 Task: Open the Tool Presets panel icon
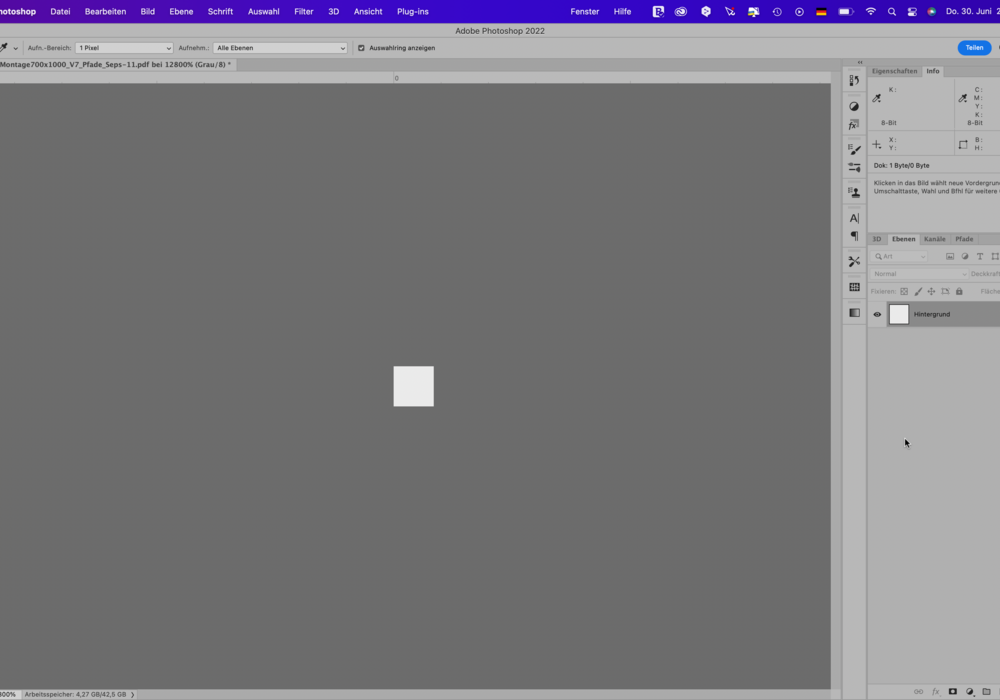tap(854, 261)
